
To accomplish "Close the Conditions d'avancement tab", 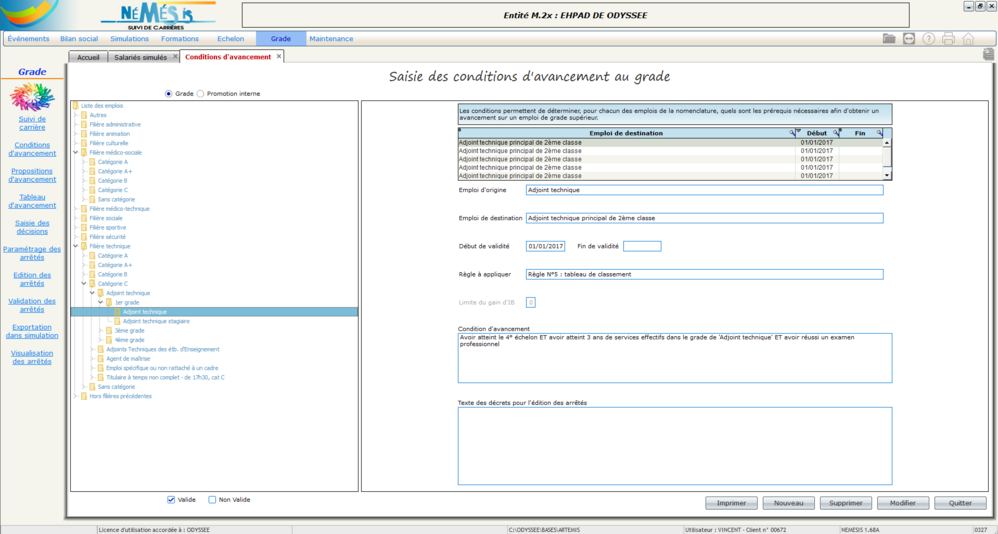I will point(279,57).
